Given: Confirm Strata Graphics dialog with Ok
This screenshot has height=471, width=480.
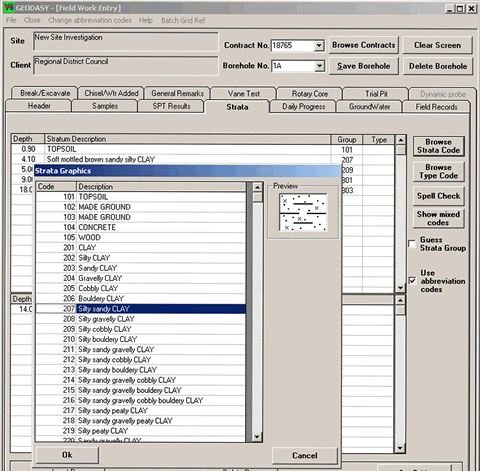Looking at the screenshot, I should pyautogui.click(x=67, y=455).
